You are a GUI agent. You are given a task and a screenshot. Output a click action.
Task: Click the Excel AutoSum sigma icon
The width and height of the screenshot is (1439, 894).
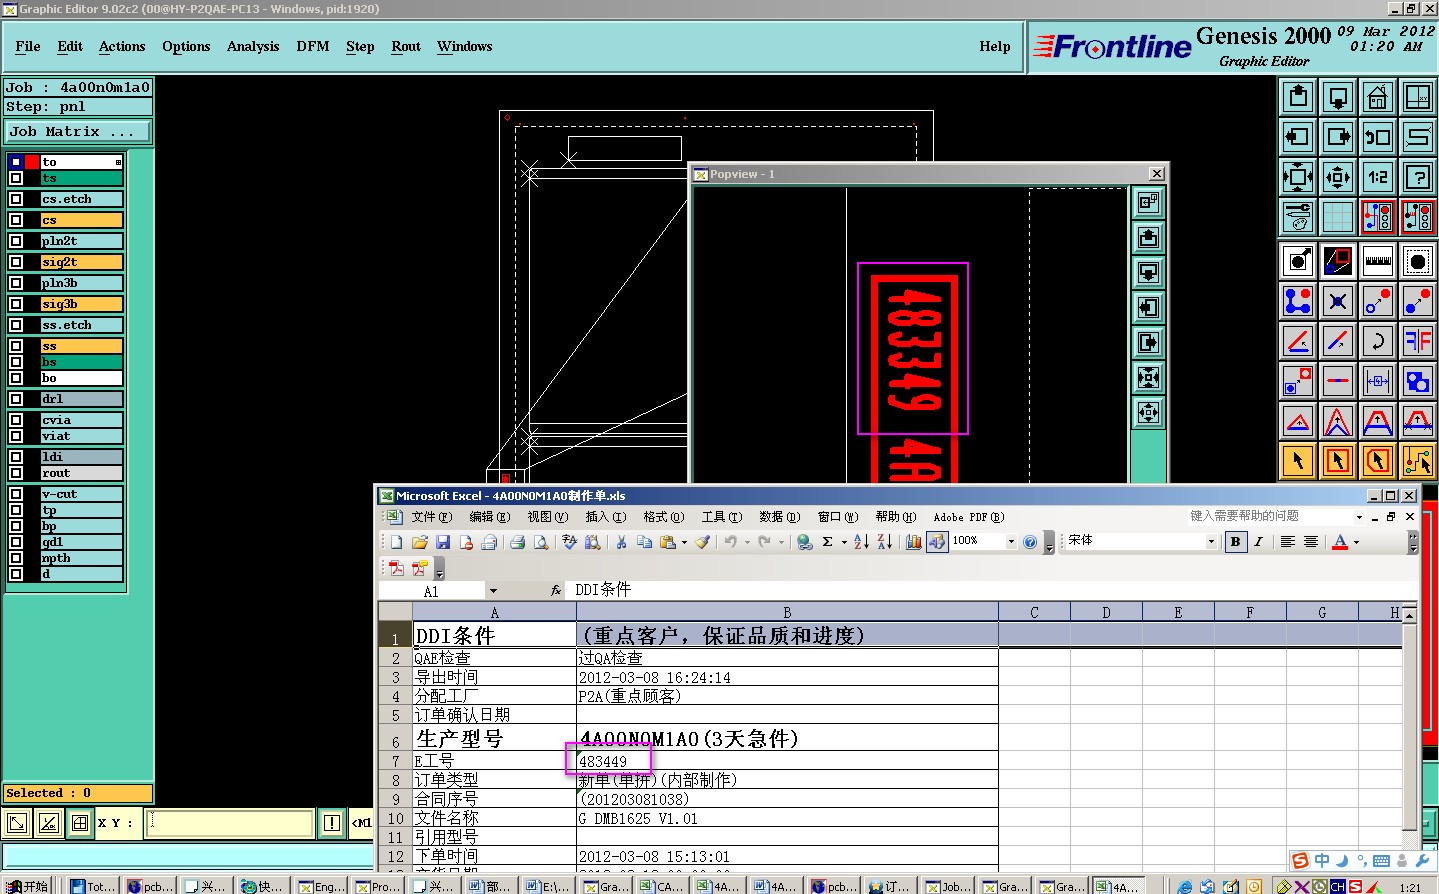point(827,542)
